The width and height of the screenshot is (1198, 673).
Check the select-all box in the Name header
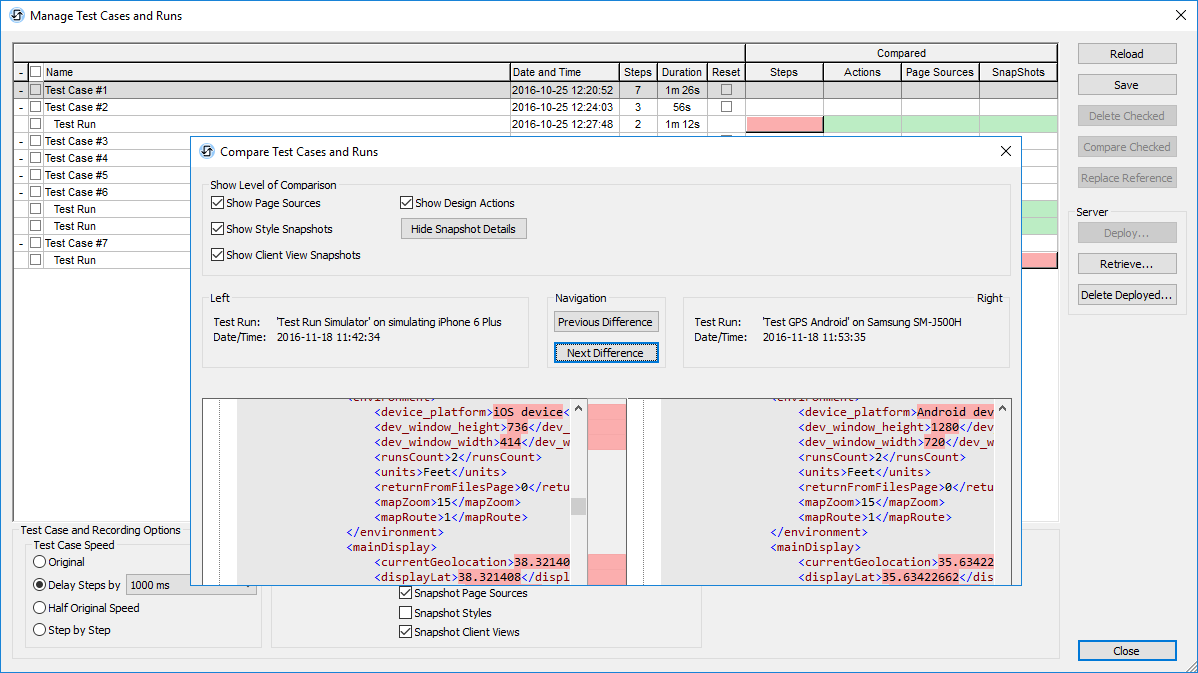click(x=36, y=72)
